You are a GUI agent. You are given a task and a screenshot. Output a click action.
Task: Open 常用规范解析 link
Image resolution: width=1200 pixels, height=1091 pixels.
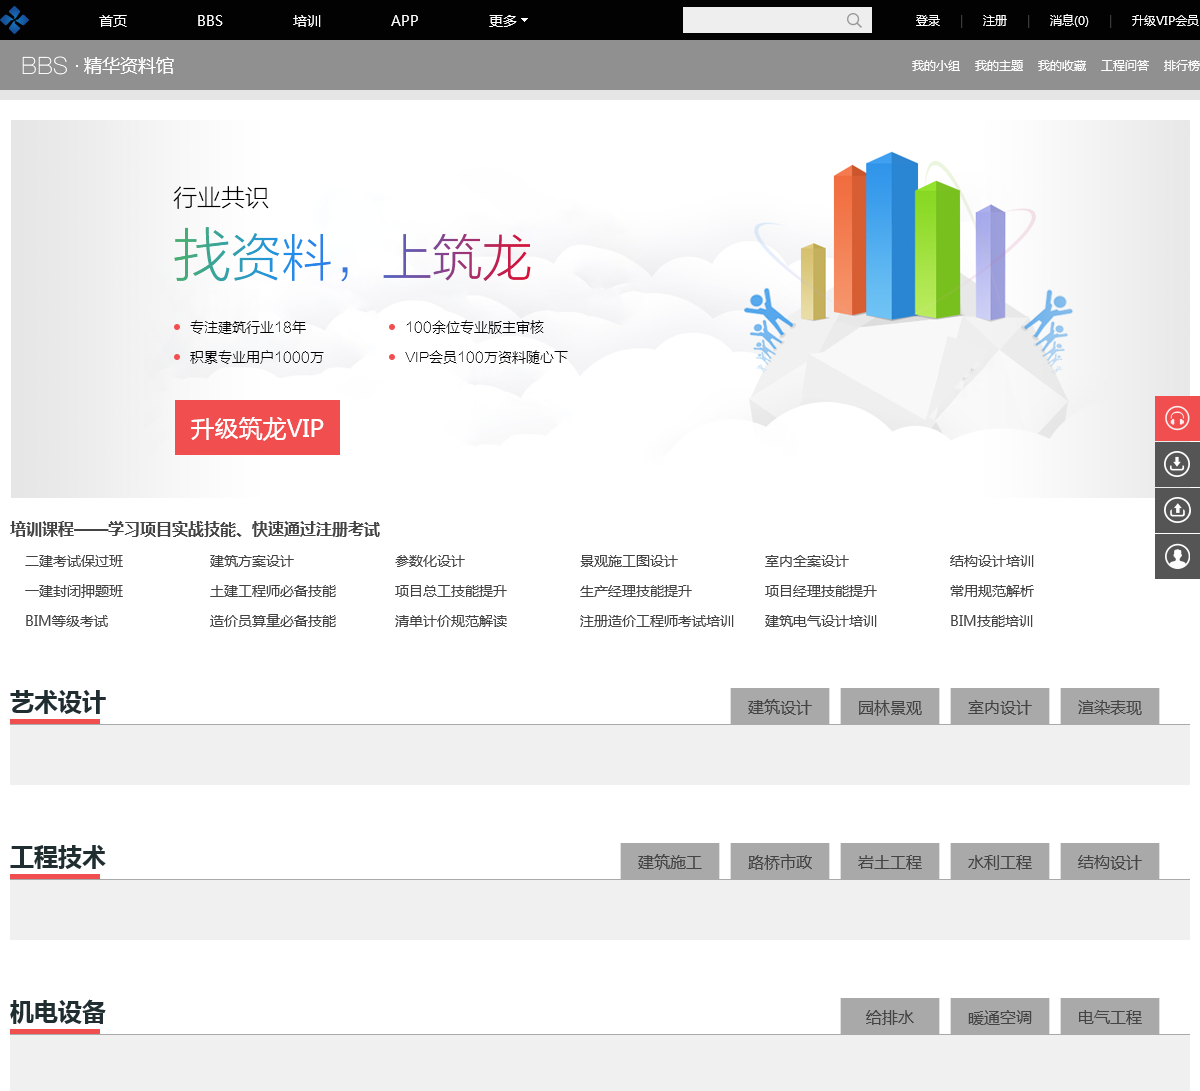(x=992, y=592)
